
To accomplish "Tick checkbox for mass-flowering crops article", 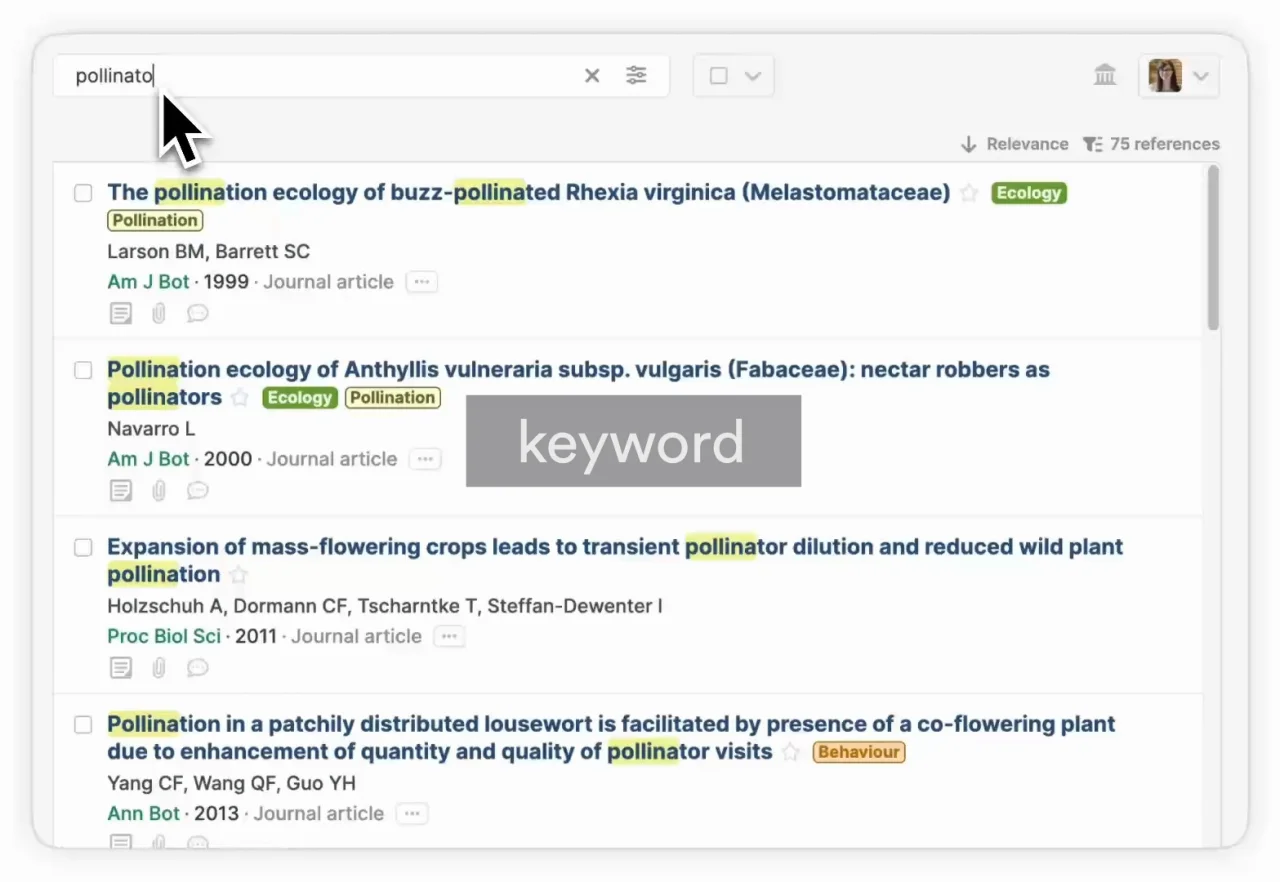I will click(x=84, y=547).
